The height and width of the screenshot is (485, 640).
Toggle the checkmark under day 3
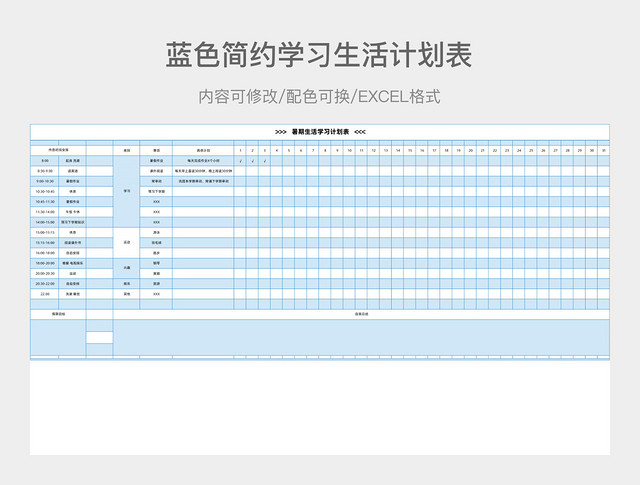(264, 161)
